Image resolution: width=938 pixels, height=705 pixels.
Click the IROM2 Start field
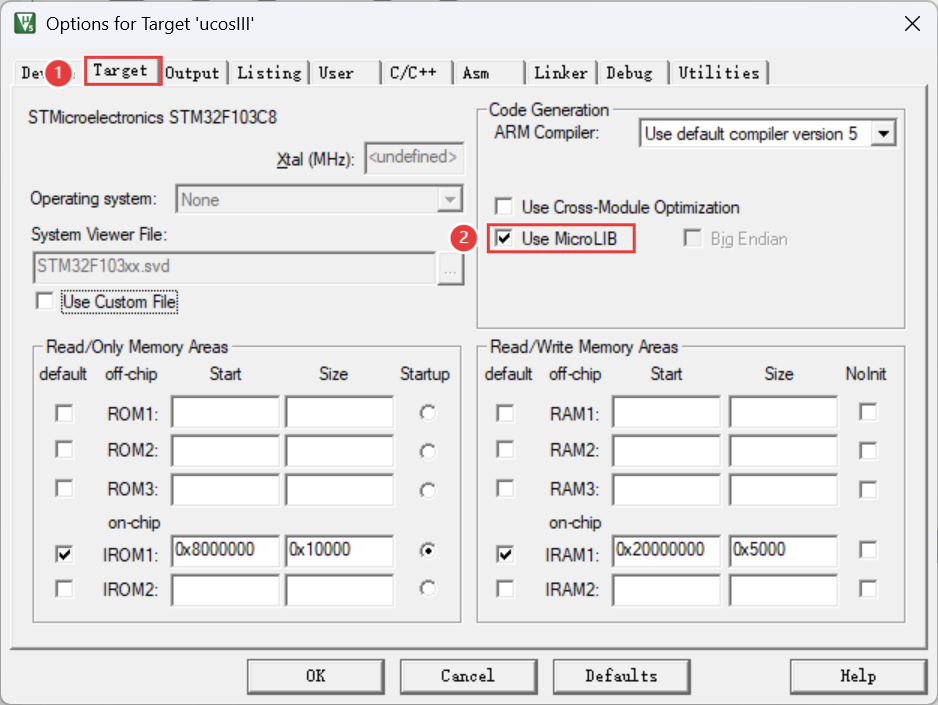point(225,590)
